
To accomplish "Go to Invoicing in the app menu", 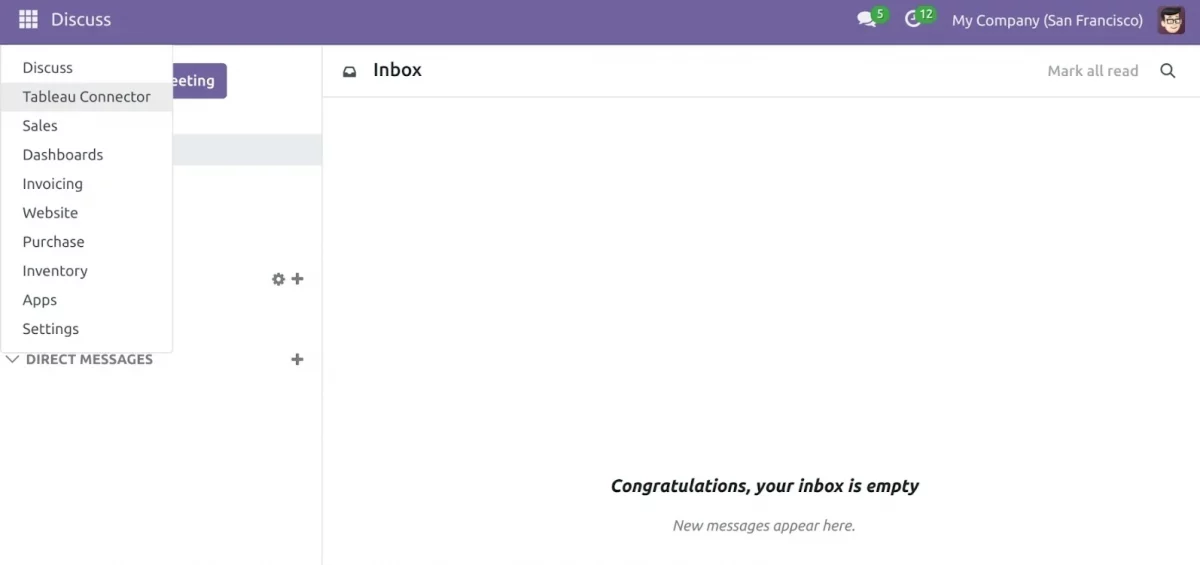I will (53, 184).
